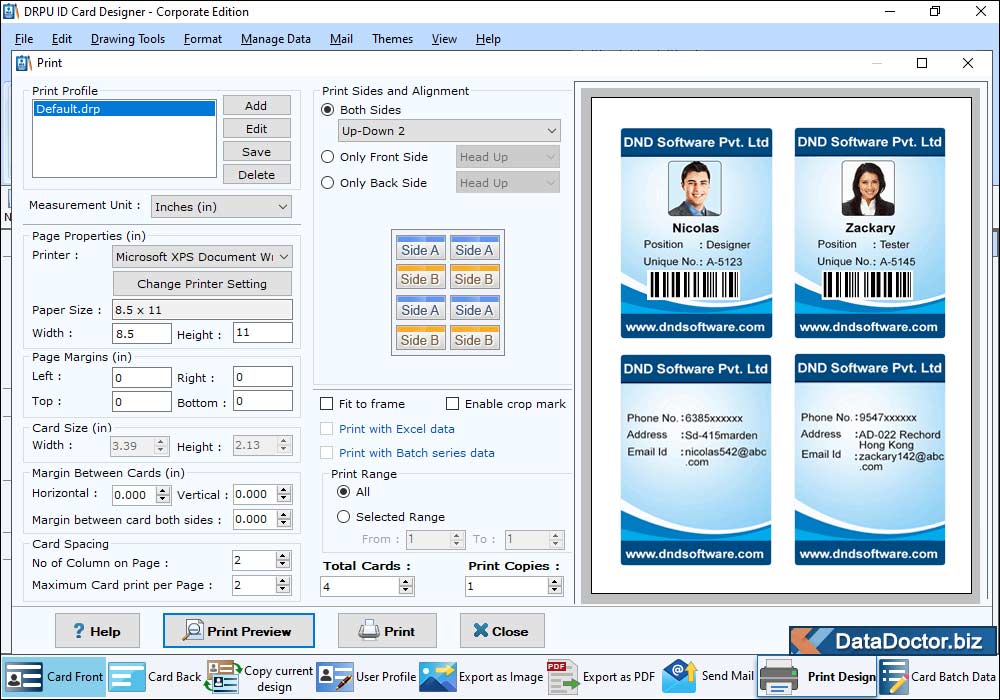This screenshot has height=700, width=1000.
Task: Click Horizontal margin spinner arrows
Action: [x=163, y=495]
